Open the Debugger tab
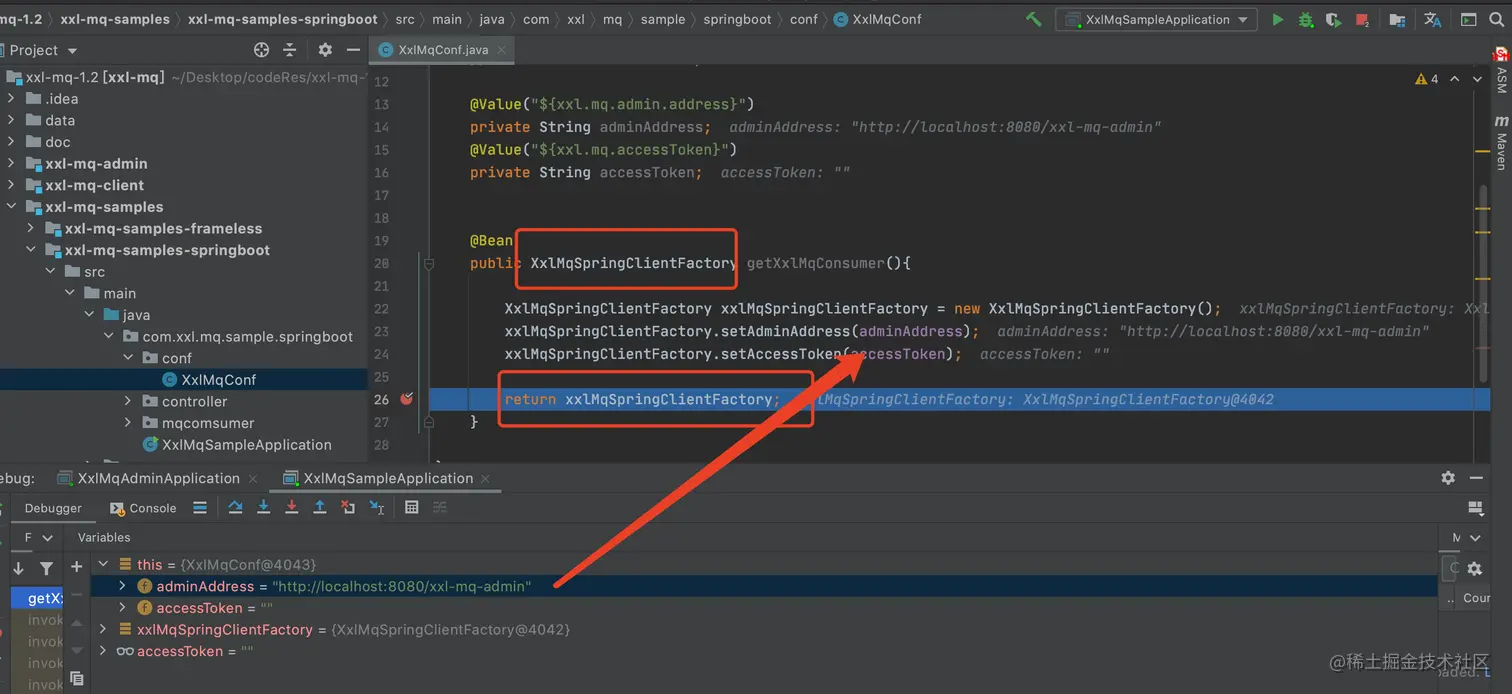The image size is (1512, 694). [53, 508]
